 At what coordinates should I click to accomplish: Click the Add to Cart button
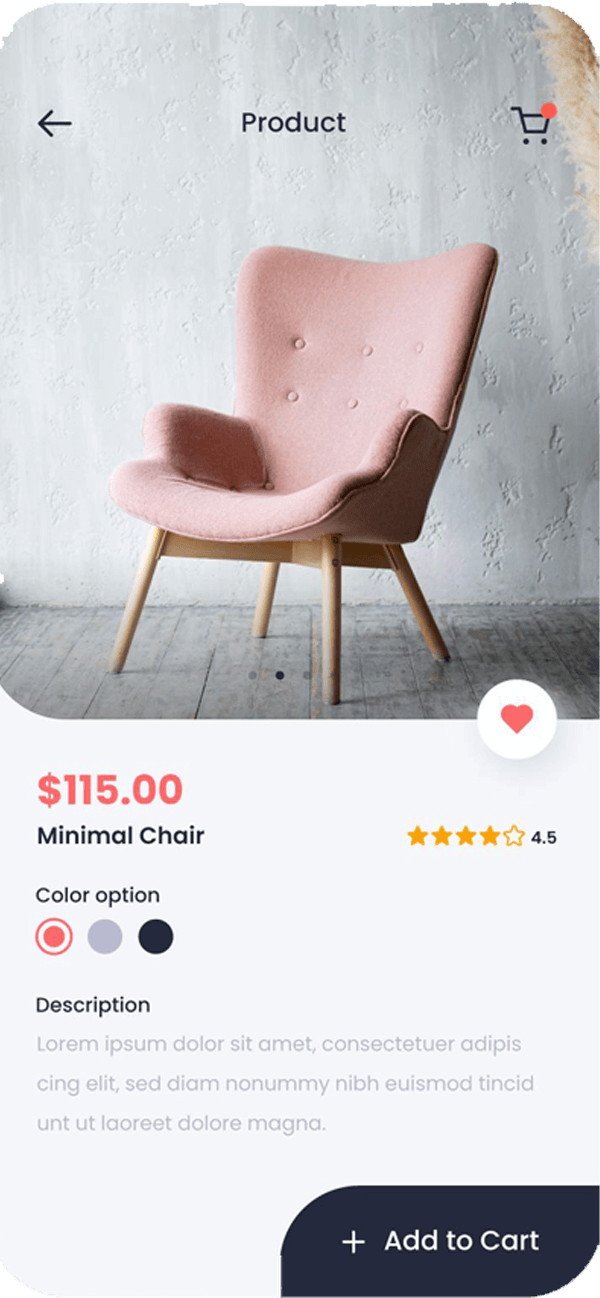point(440,1241)
